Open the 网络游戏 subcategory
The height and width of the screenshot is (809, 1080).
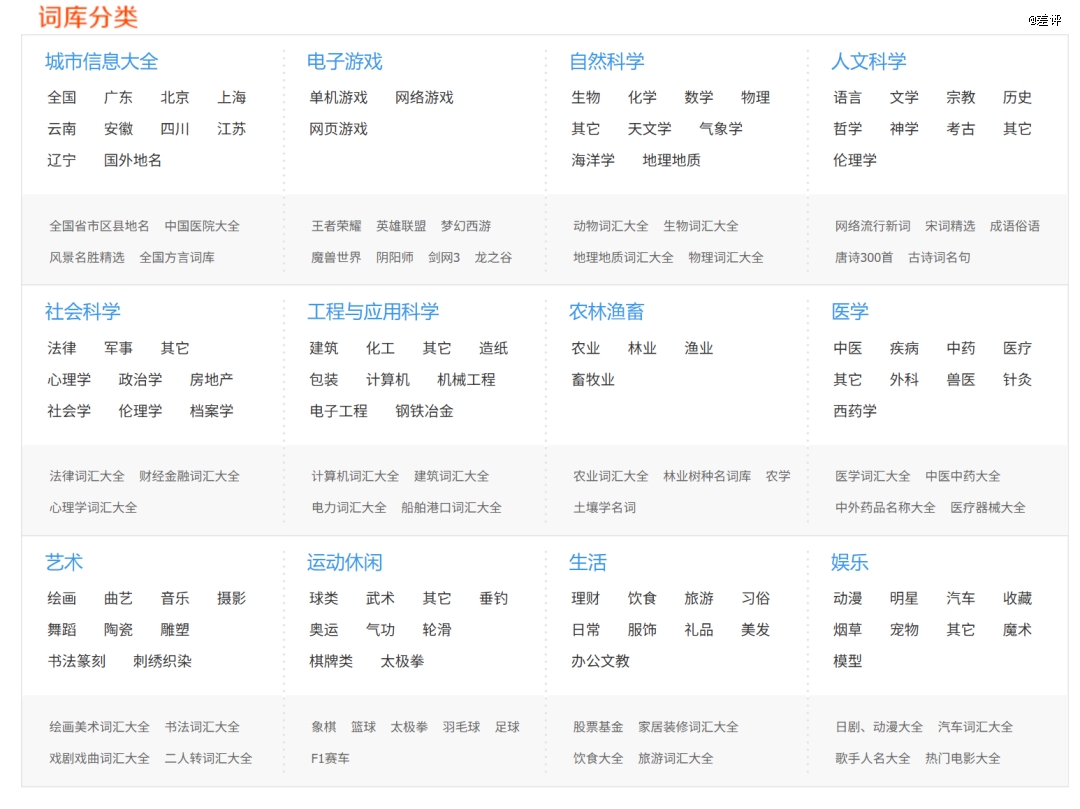424,98
